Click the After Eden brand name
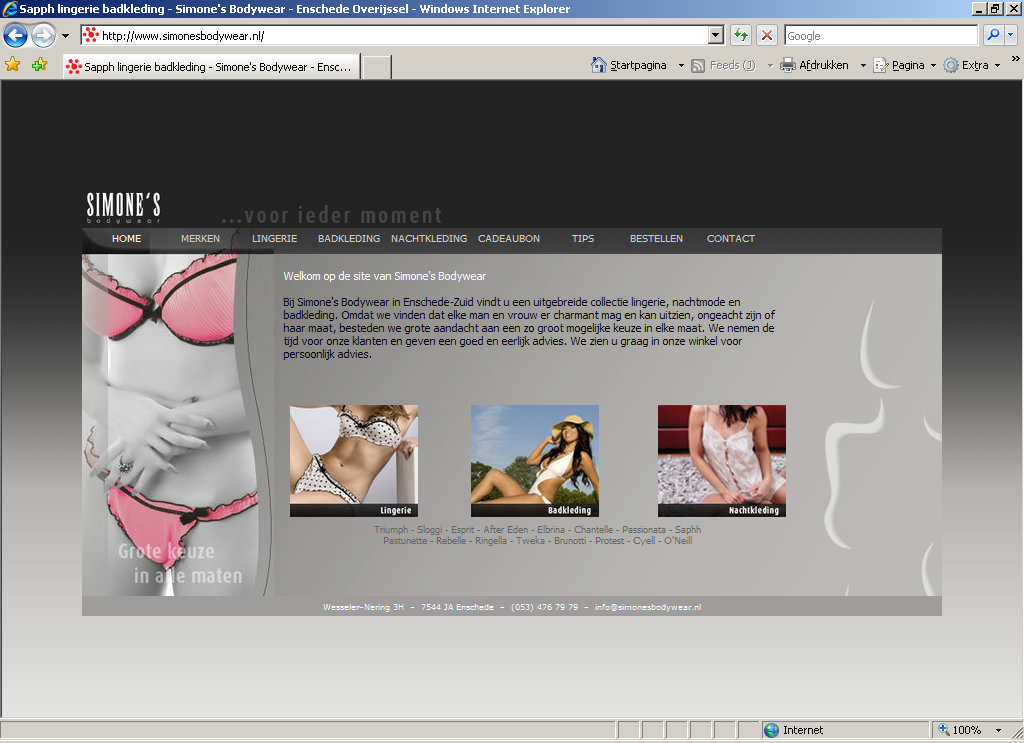 pyautogui.click(x=505, y=530)
